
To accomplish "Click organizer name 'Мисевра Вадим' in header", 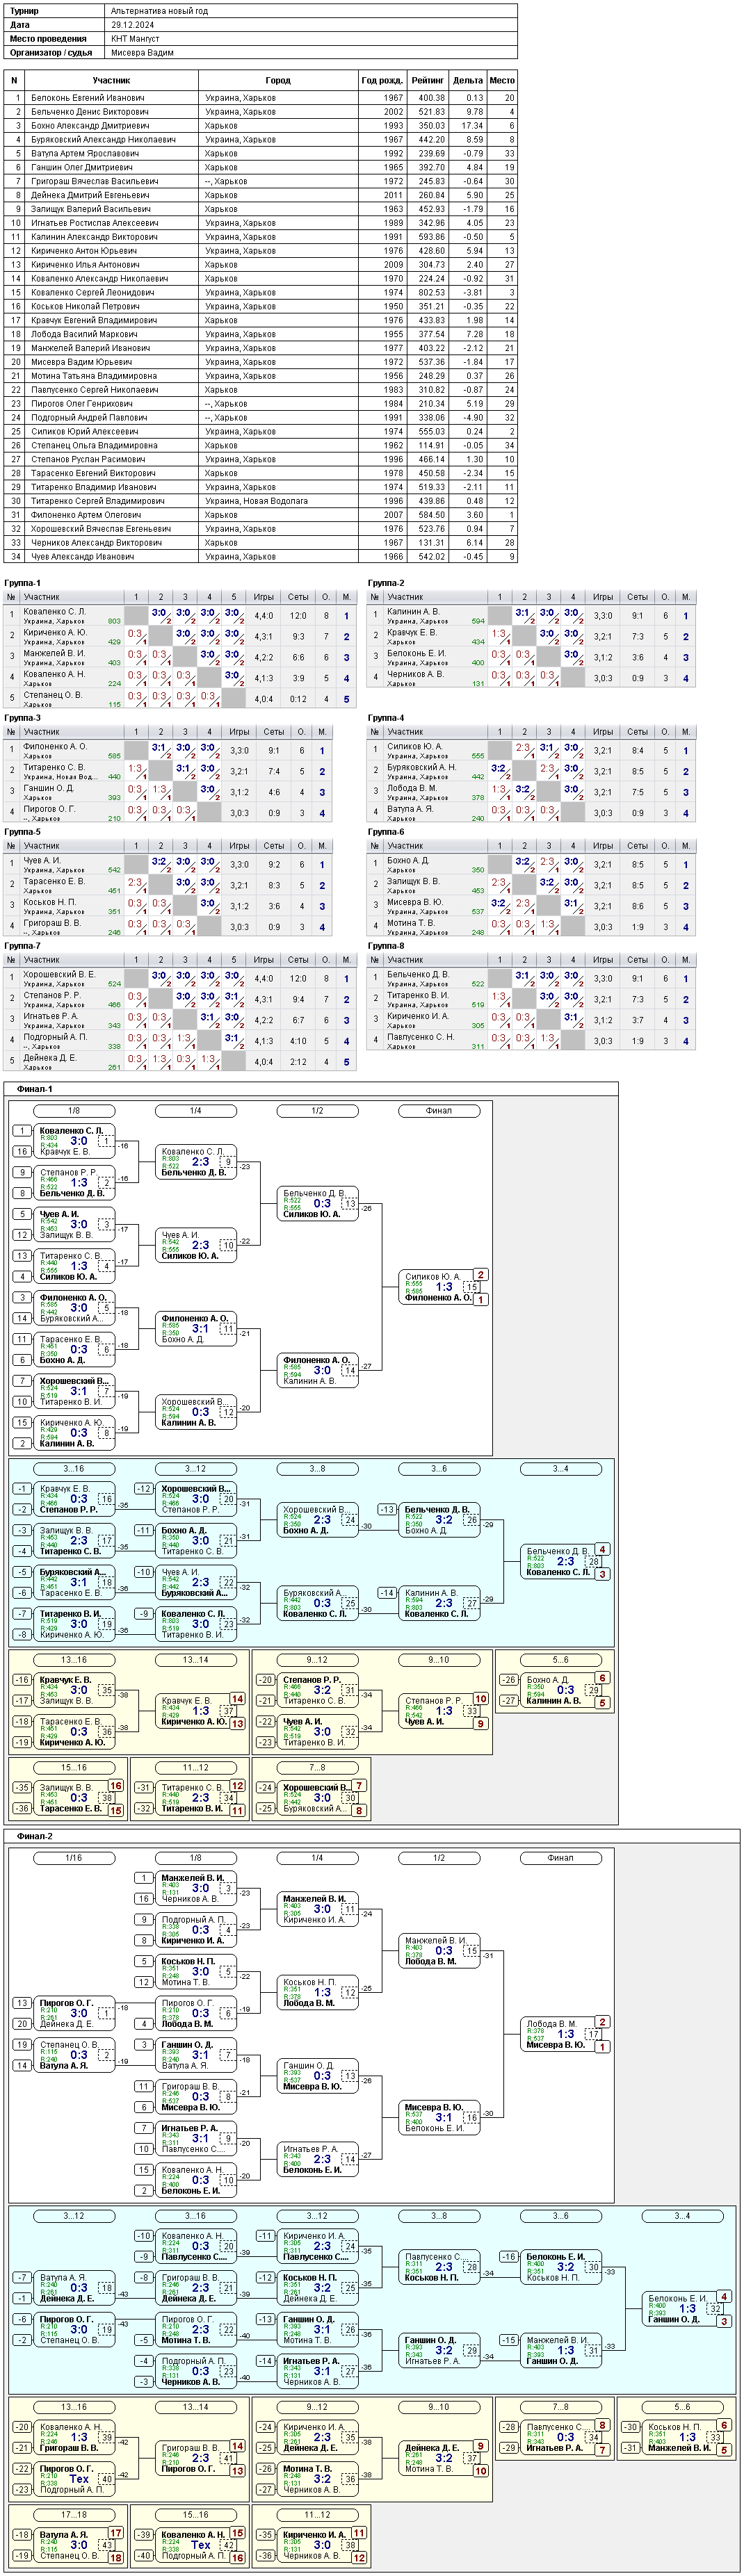I will (143, 52).
